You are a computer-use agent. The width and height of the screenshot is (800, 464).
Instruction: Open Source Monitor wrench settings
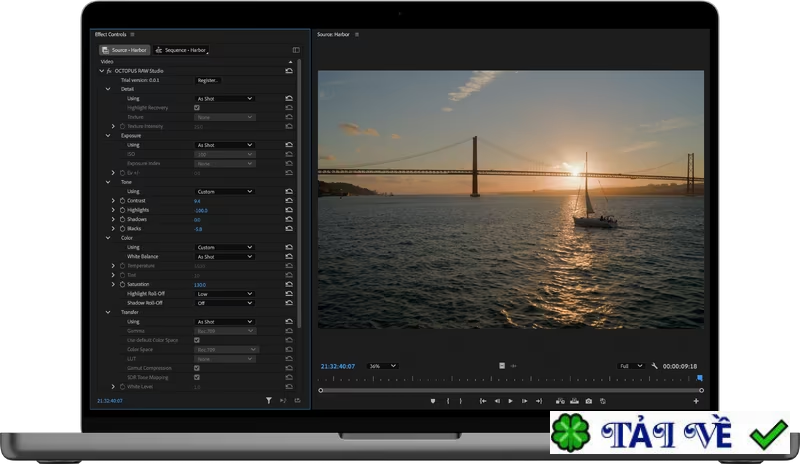[x=654, y=366]
